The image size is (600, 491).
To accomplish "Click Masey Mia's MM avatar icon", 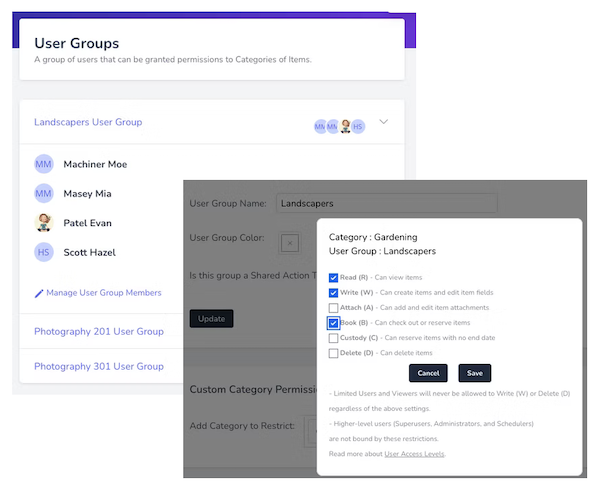I will [44, 193].
